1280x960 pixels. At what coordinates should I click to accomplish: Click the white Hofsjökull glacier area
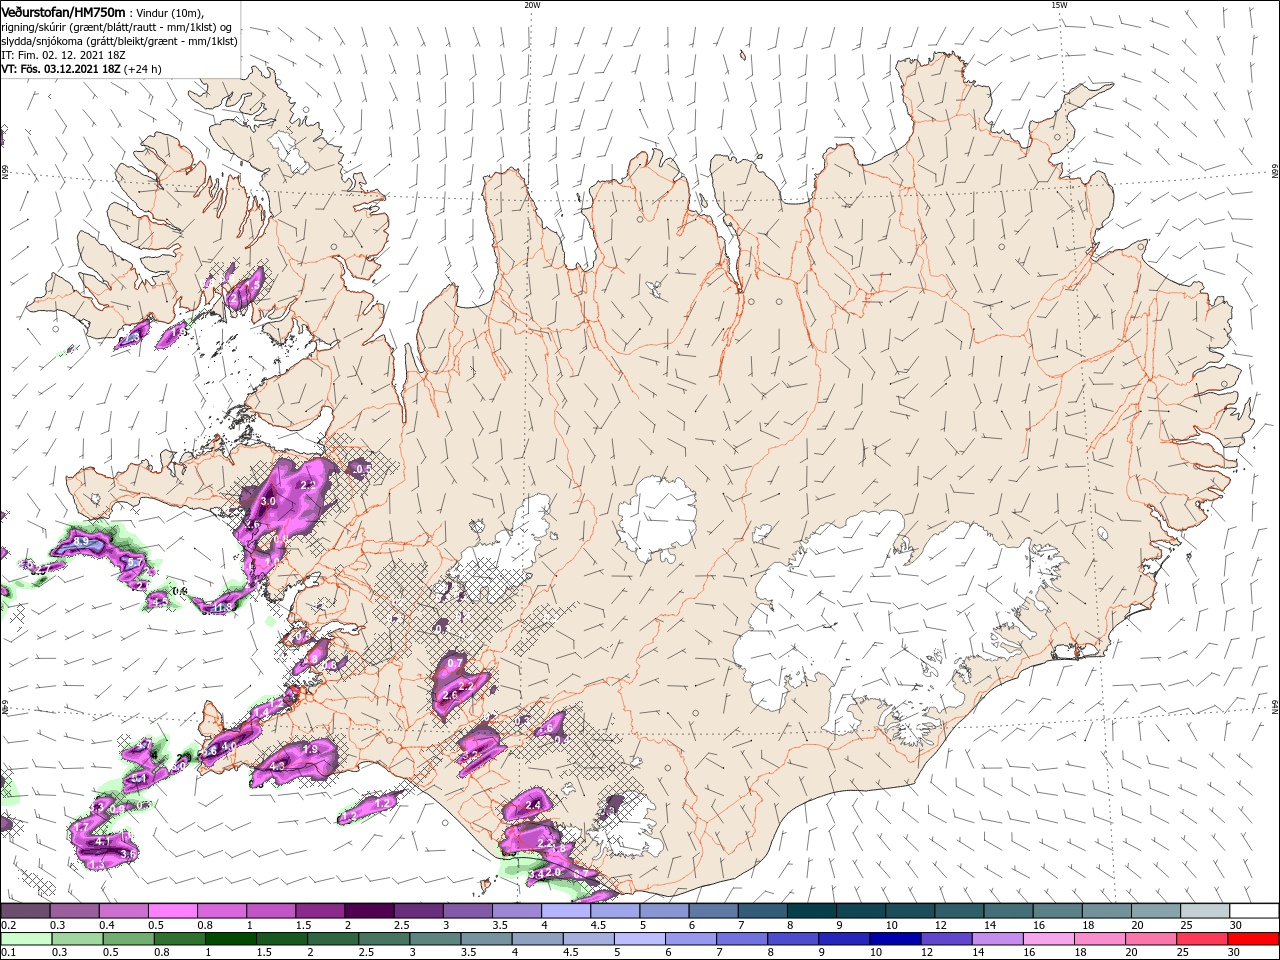(x=657, y=517)
